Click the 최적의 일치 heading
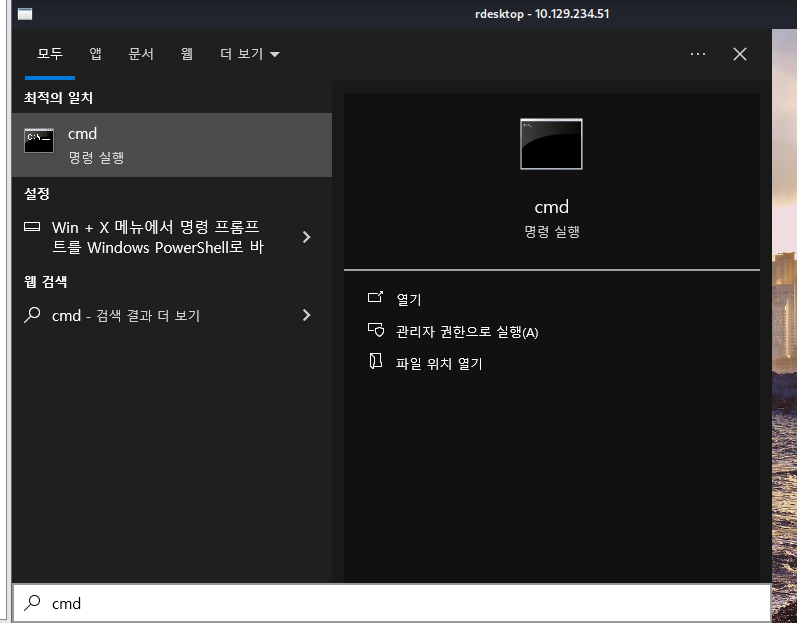This screenshot has height=623, width=797. pyautogui.click(x=58, y=98)
